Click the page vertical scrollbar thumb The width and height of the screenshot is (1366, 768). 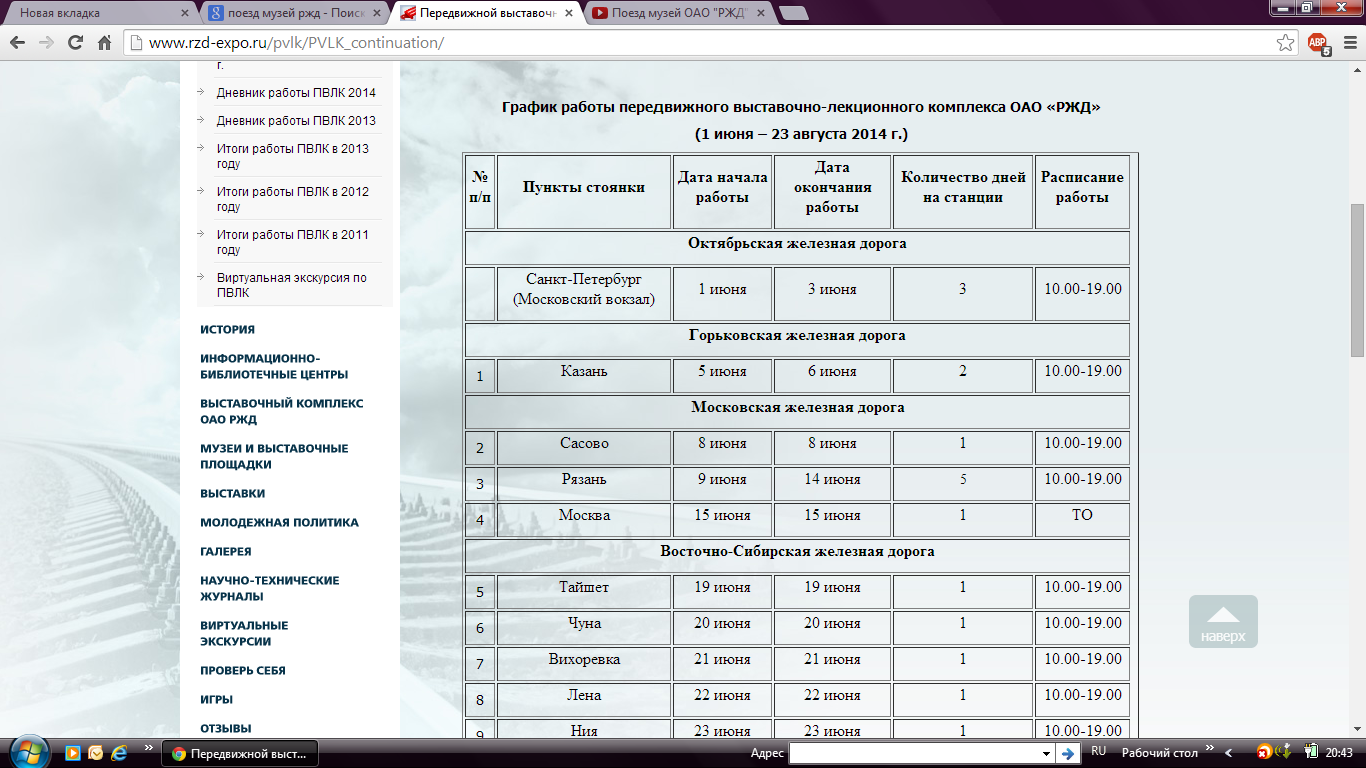click(1357, 280)
